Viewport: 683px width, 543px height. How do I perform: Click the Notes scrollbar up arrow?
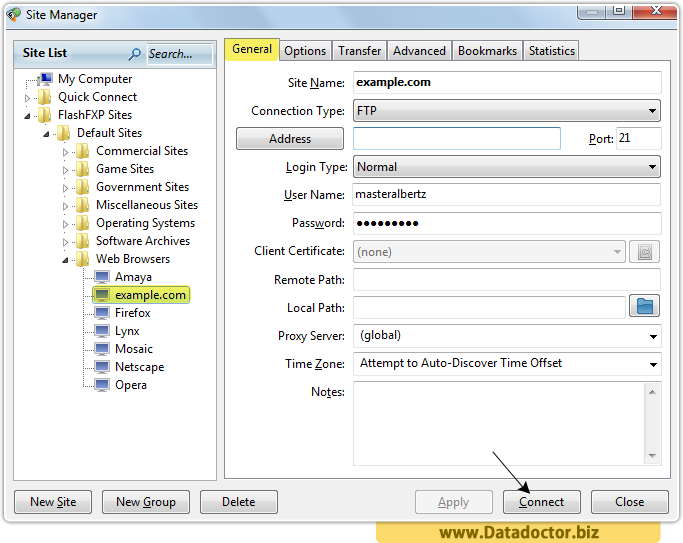tap(652, 392)
